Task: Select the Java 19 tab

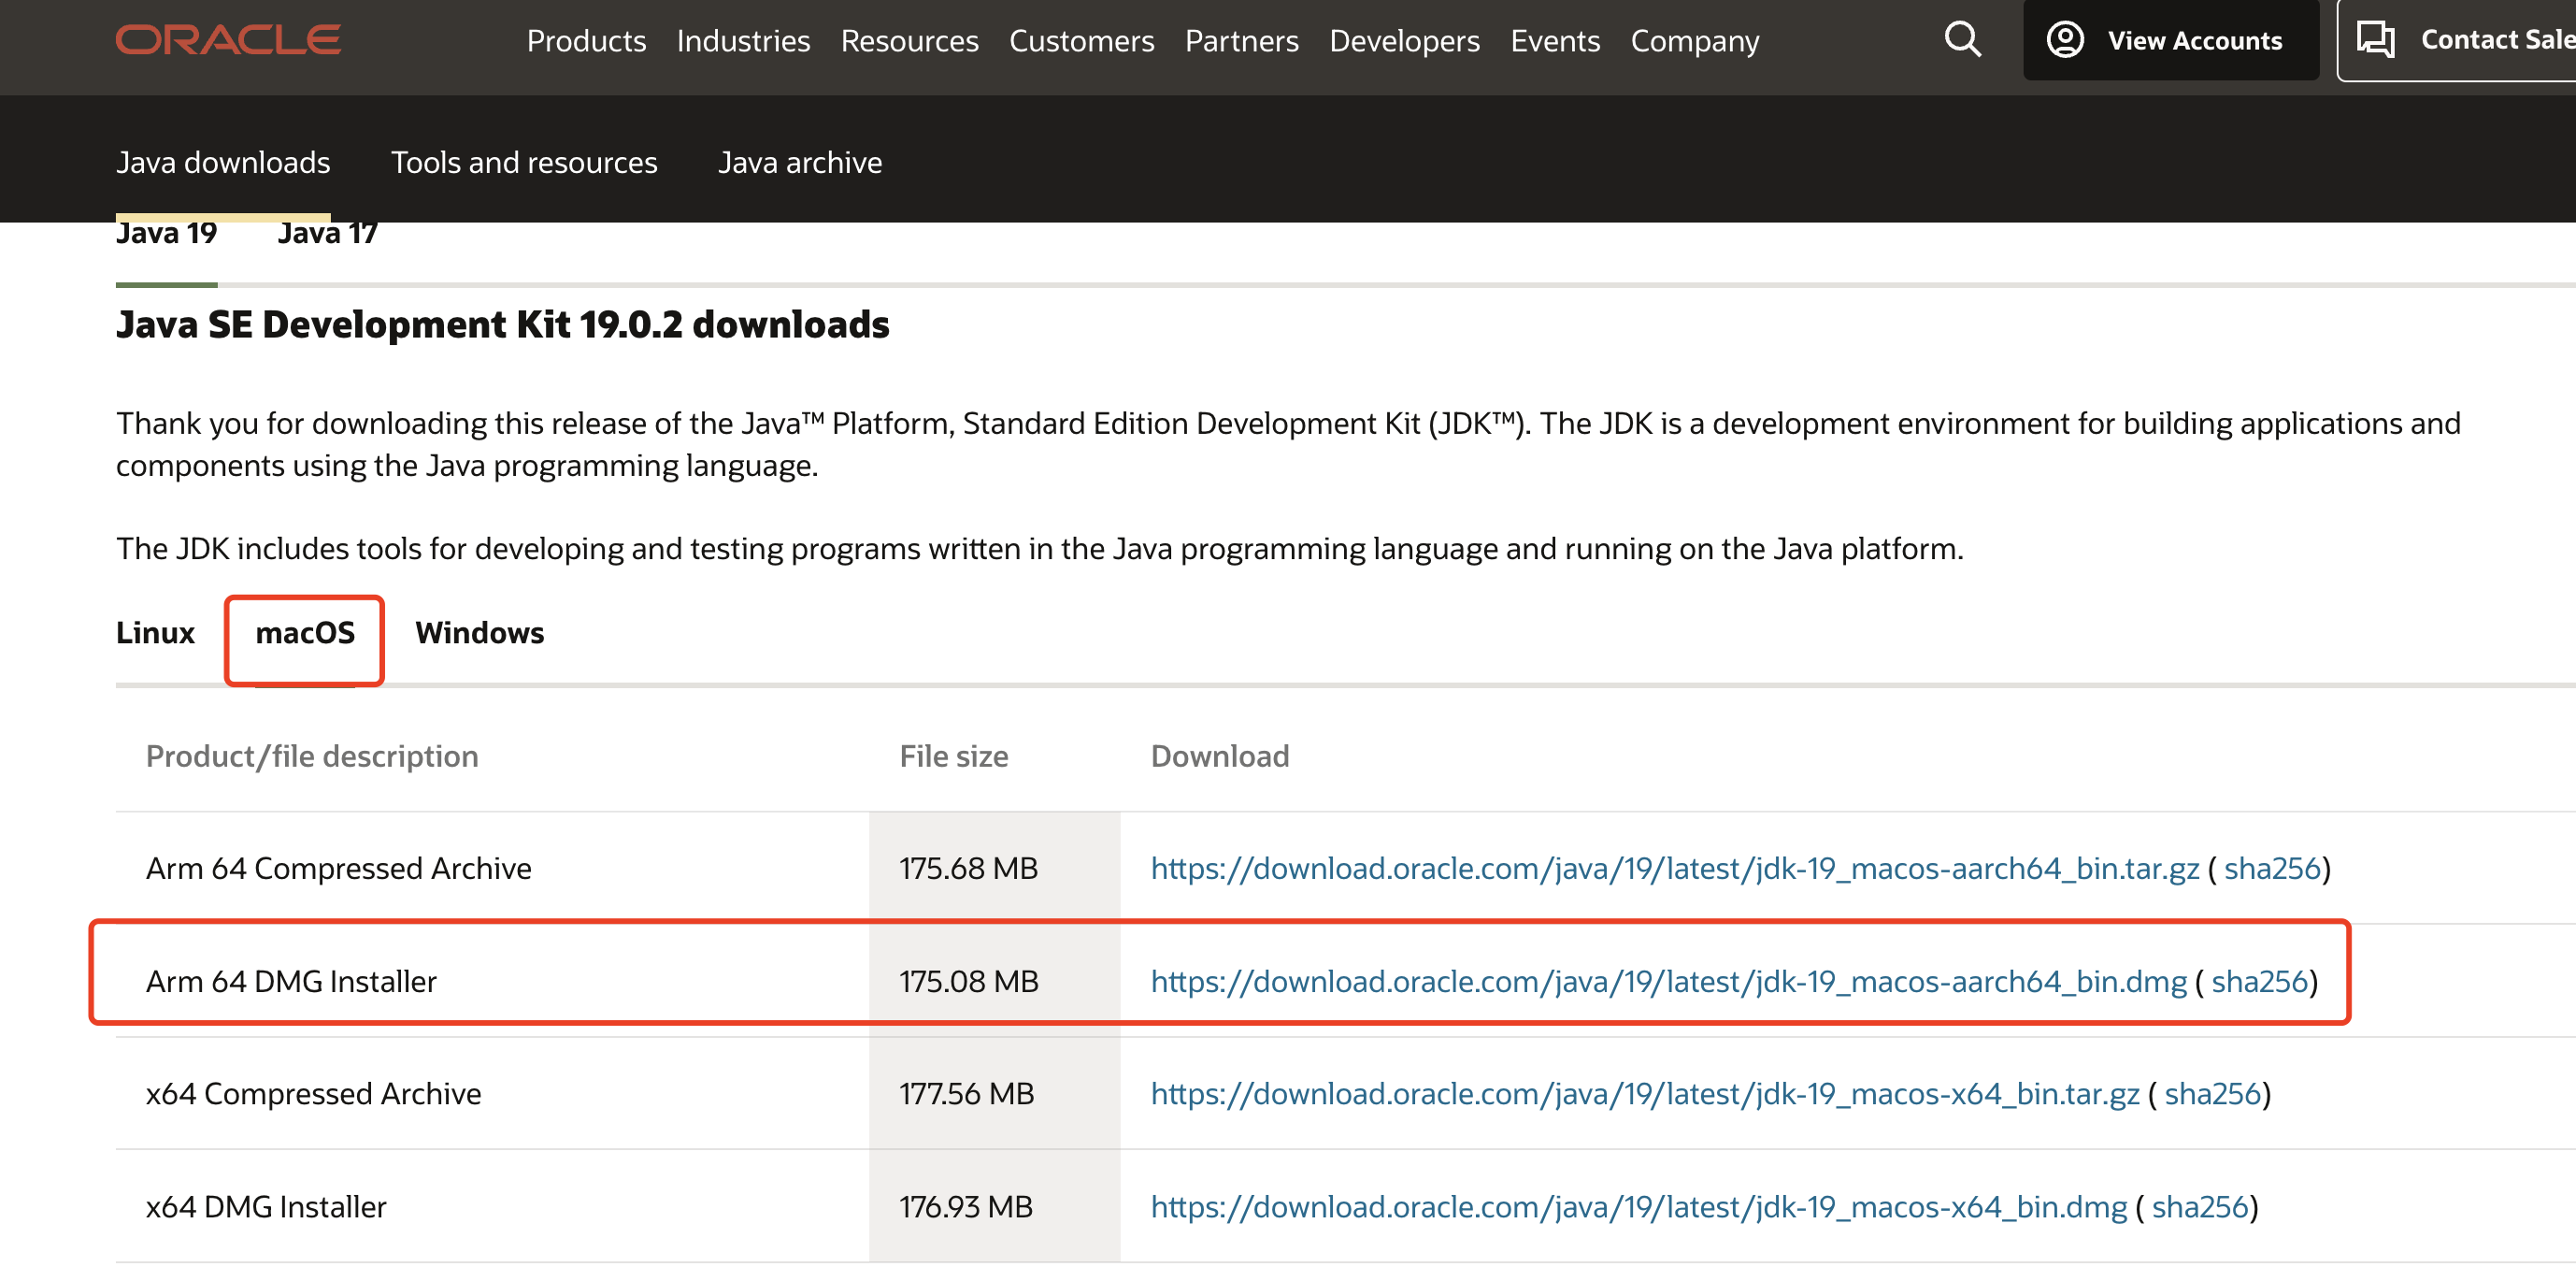Action: 166,235
